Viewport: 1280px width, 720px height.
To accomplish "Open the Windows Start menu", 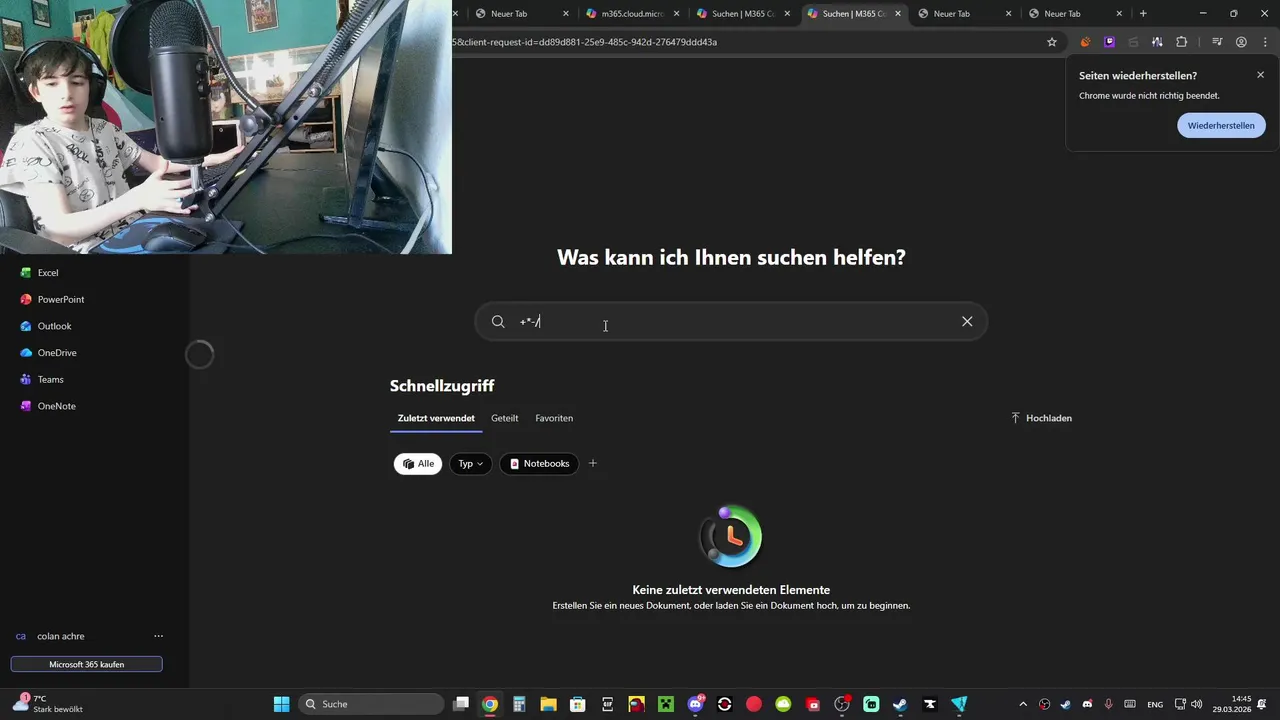I will point(281,704).
